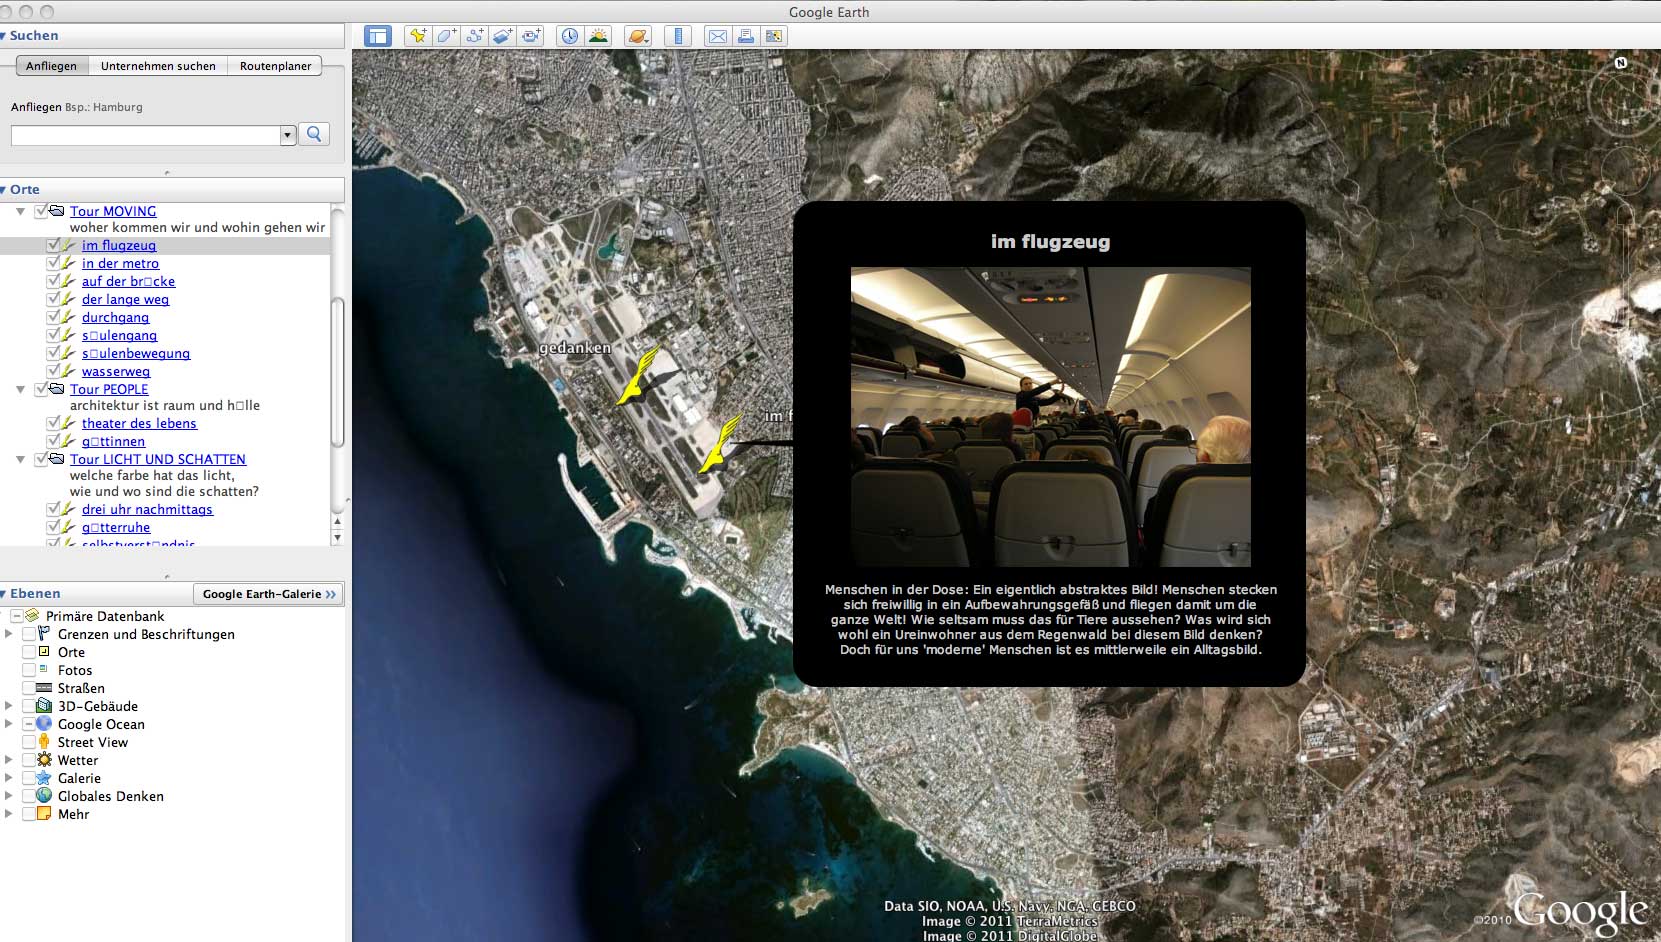Image resolution: width=1661 pixels, height=942 pixels.
Task: View in Google Maps toolbar icon
Action: pos(773,36)
